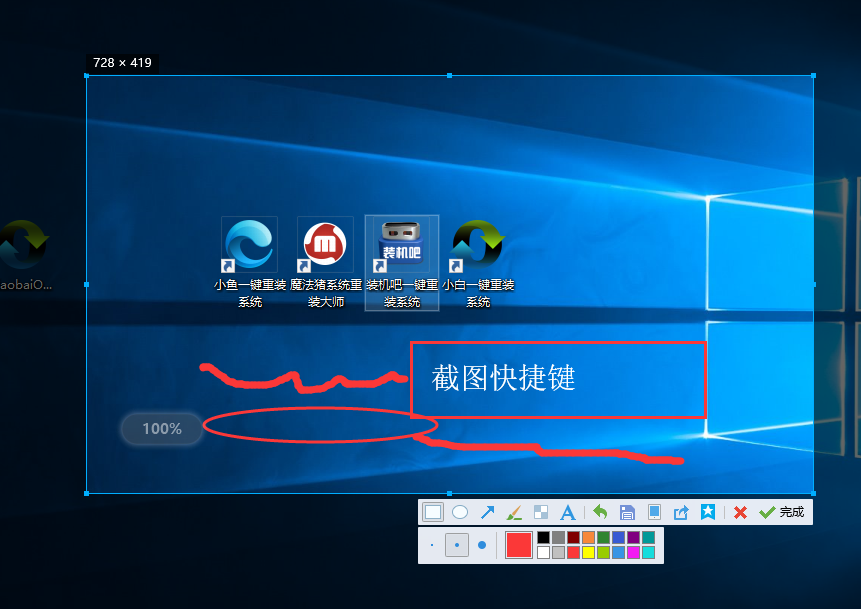
Task: Choose the smallest brush size dot
Action: [x=432, y=546]
